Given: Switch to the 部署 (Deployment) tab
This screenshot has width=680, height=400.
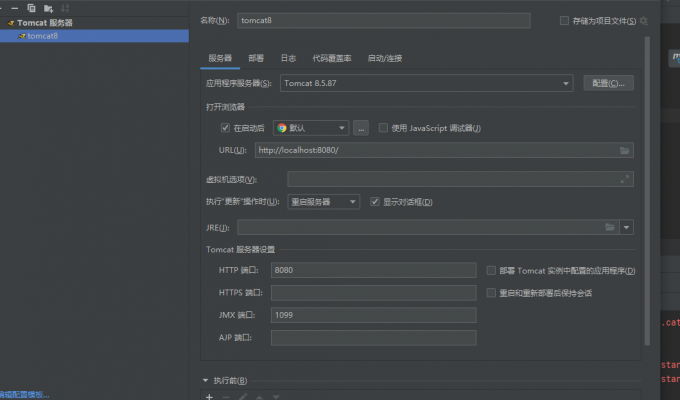Looking at the screenshot, I should (x=256, y=58).
